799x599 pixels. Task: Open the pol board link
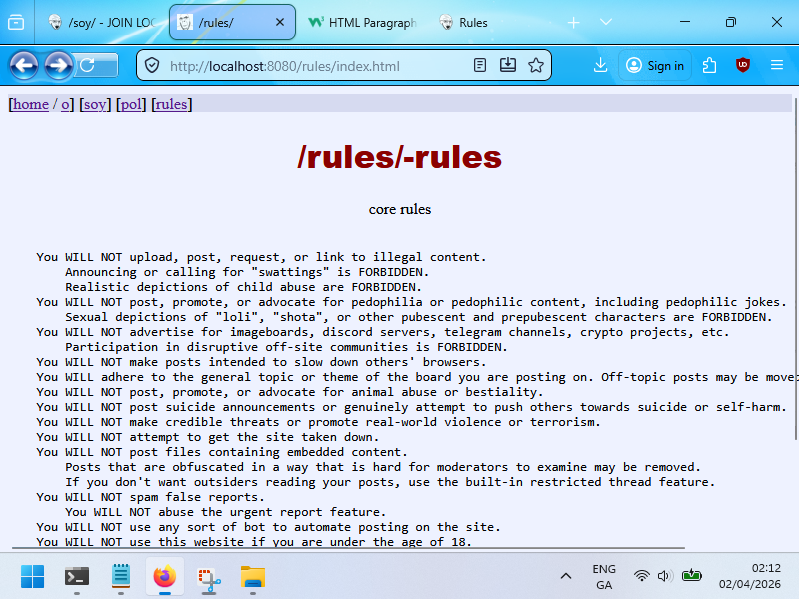pyautogui.click(x=130, y=104)
